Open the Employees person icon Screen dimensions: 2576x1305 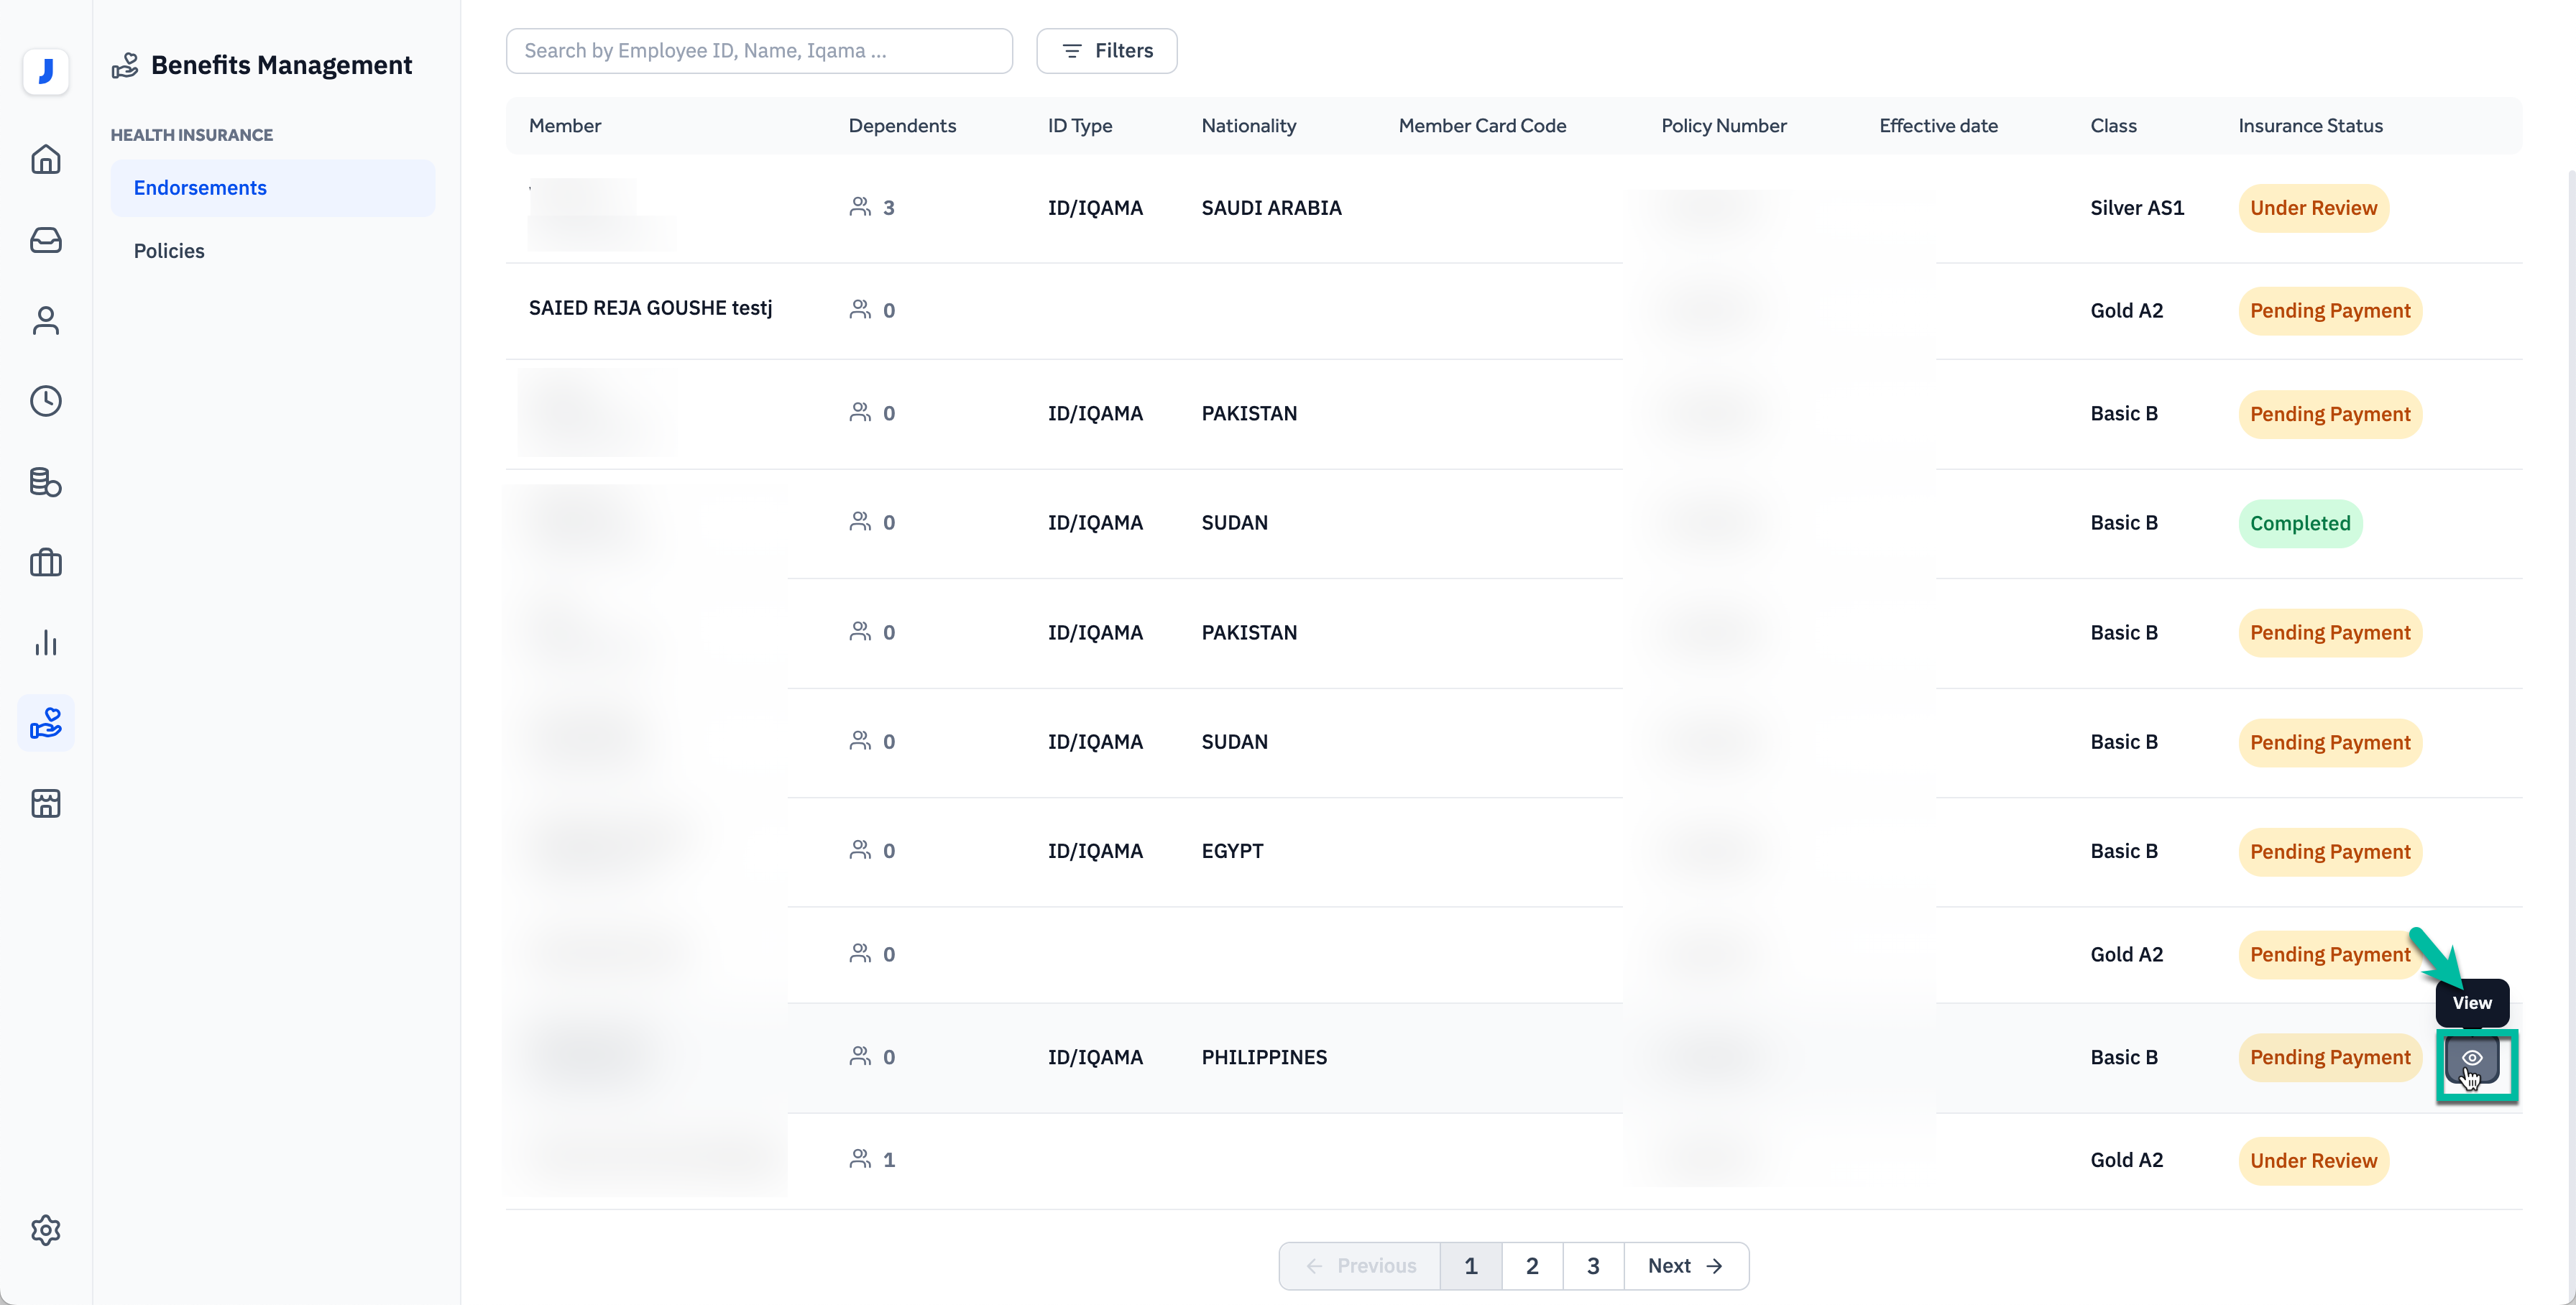click(x=46, y=320)
